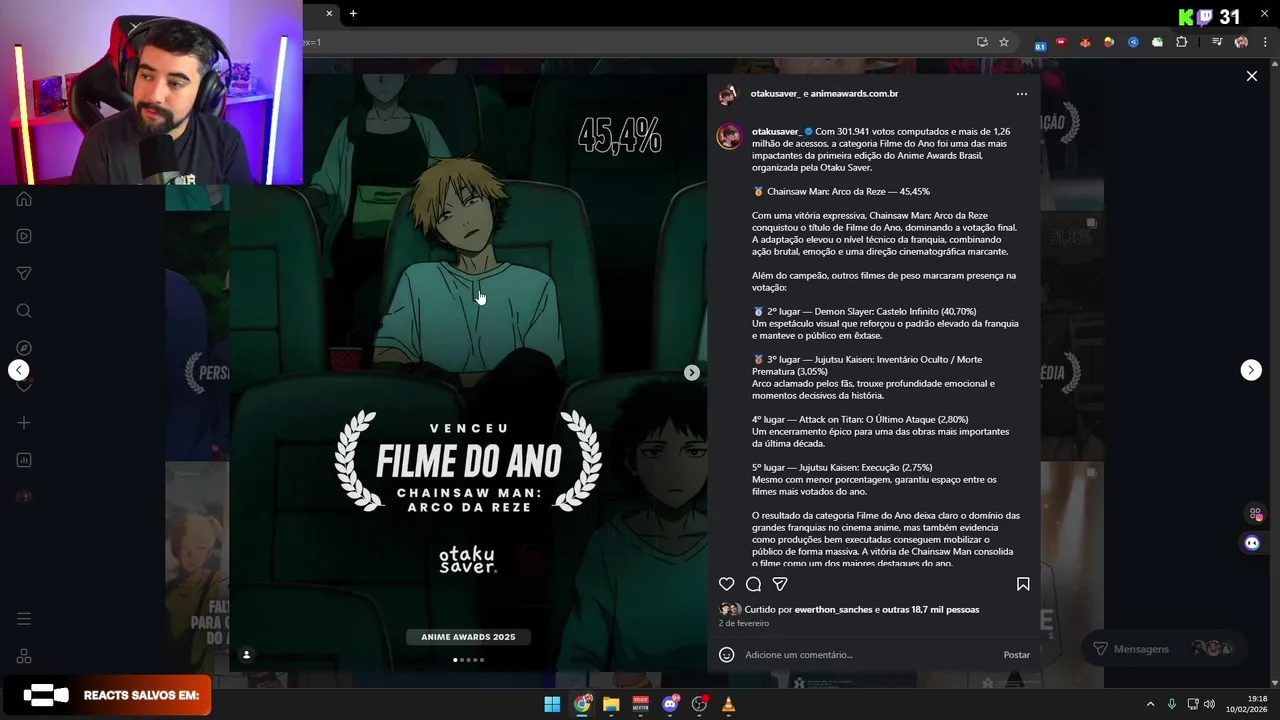This screenshot has width=1280, height=720.
Task: Open the Windows Start menu
Action: pyautogui.click(x=552, y=704)
